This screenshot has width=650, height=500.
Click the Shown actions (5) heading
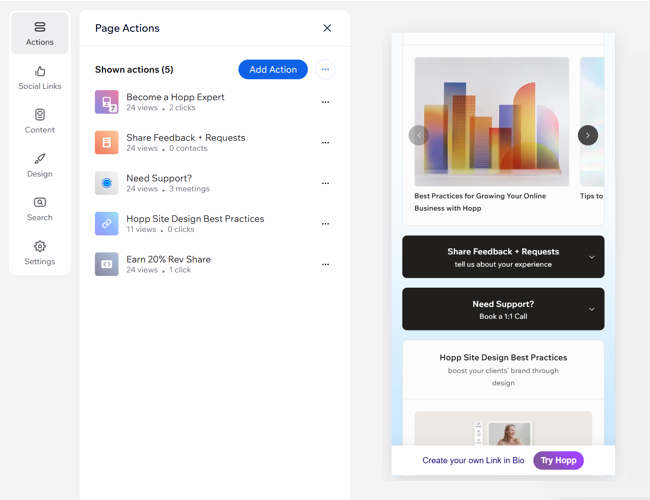click(134, 69)
